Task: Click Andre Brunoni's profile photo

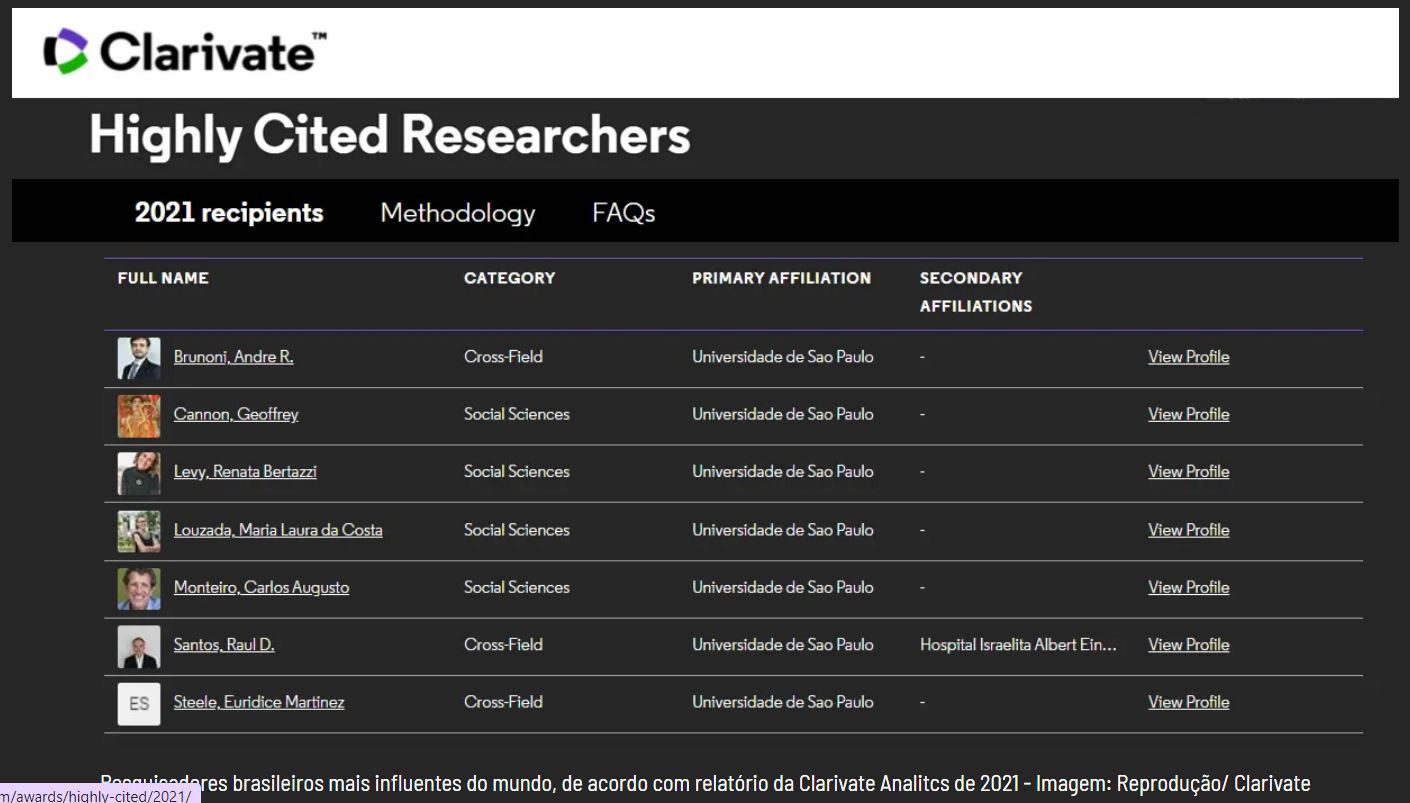Action: coord(139,358)
